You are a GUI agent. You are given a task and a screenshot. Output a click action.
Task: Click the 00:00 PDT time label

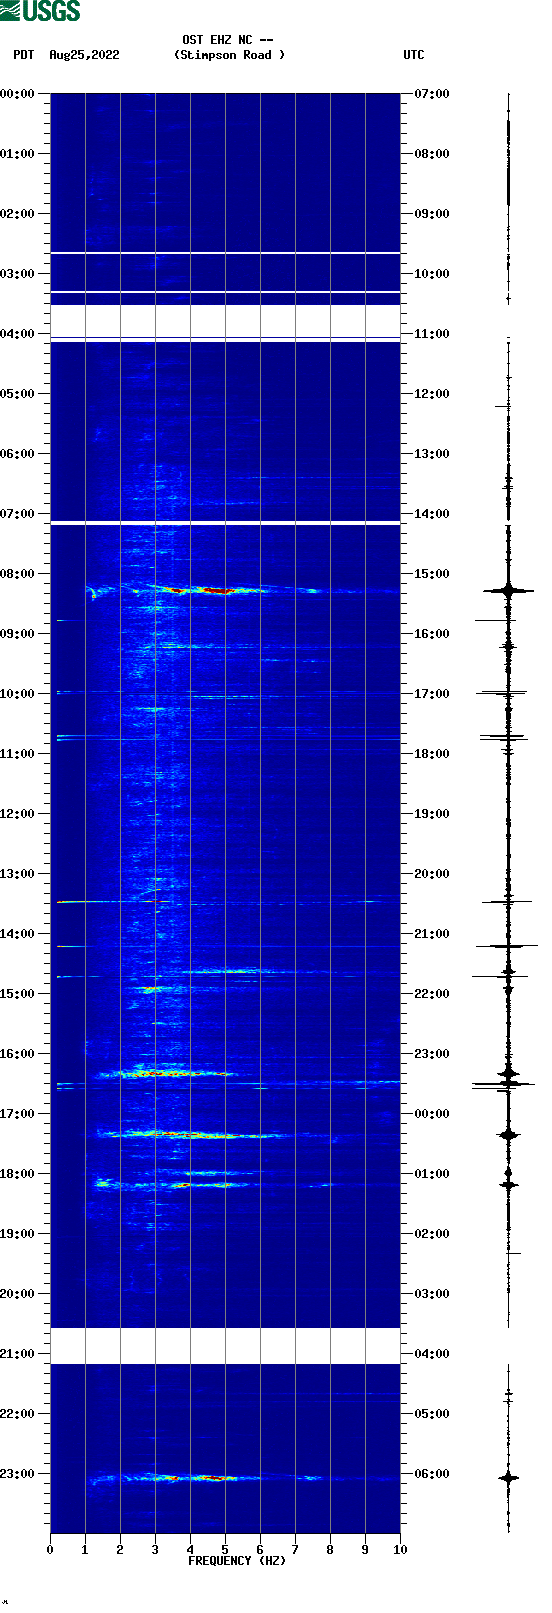[x=17, y=94]
